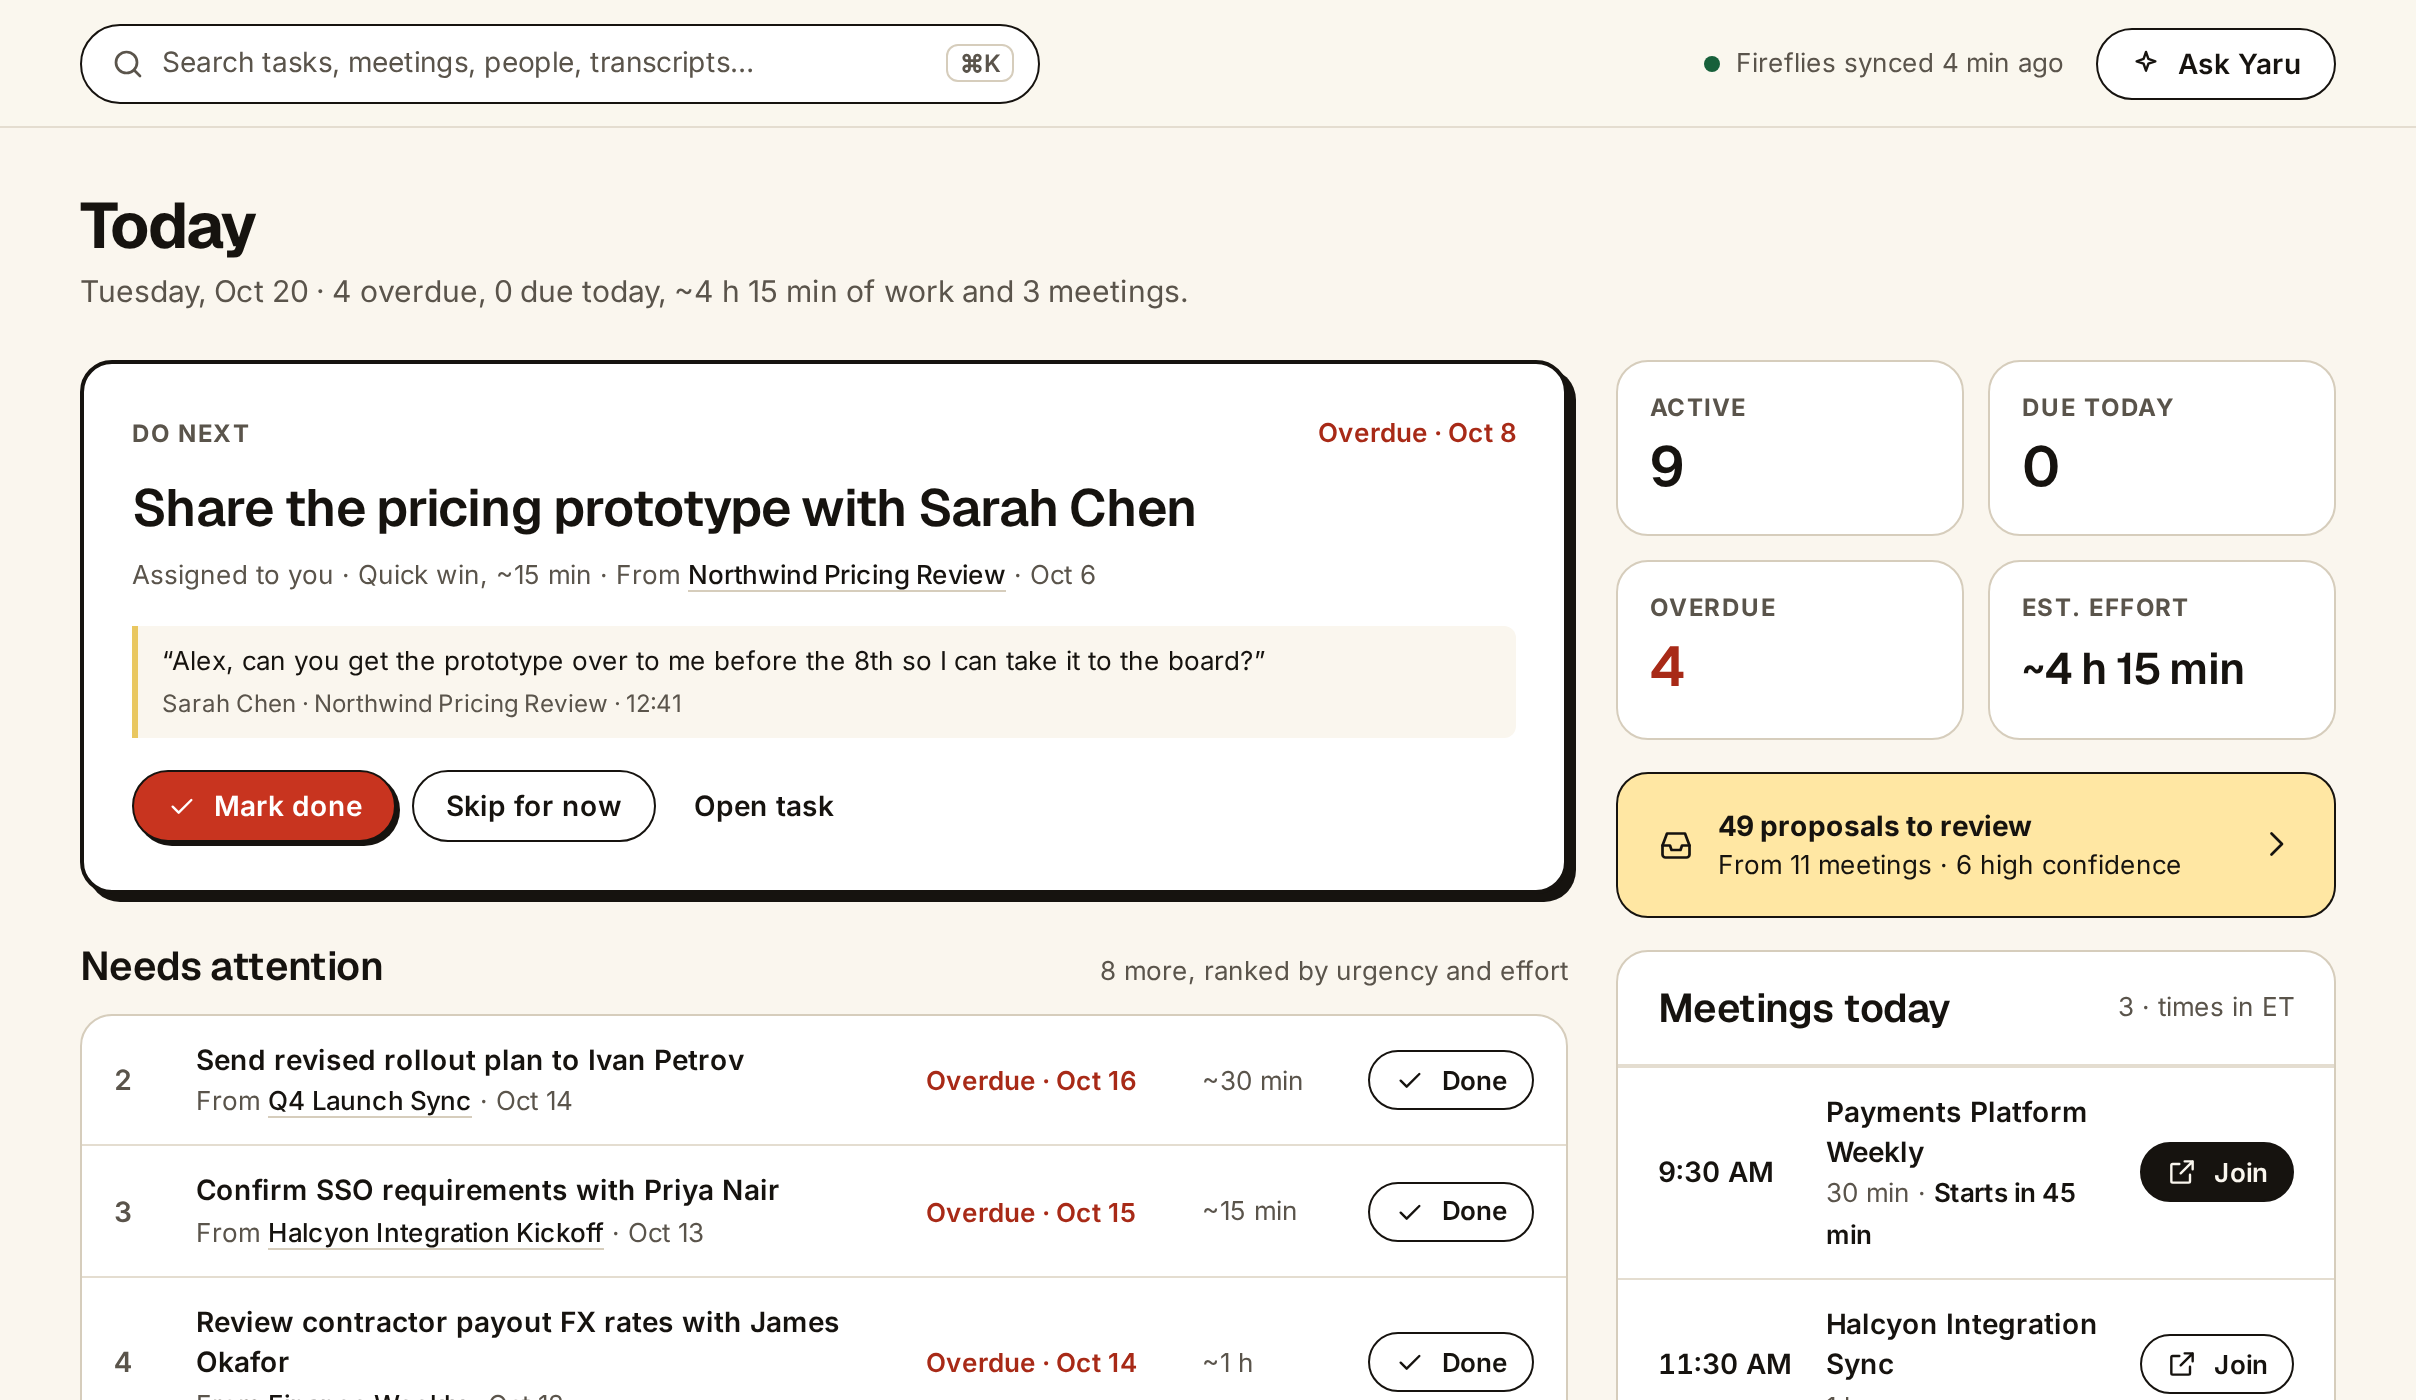
Task: Open Send revised rollout plan to Ivan Petrov
Action: point(470,1060)
